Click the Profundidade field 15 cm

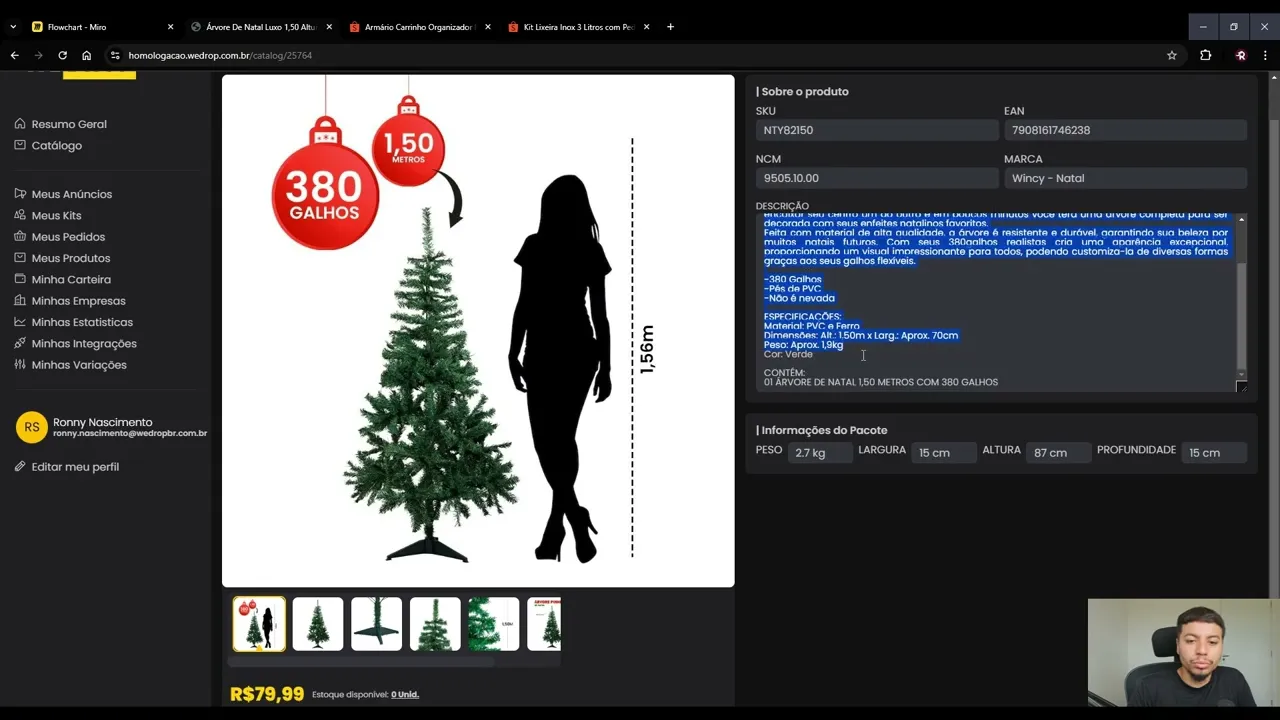coord(1214,453)
